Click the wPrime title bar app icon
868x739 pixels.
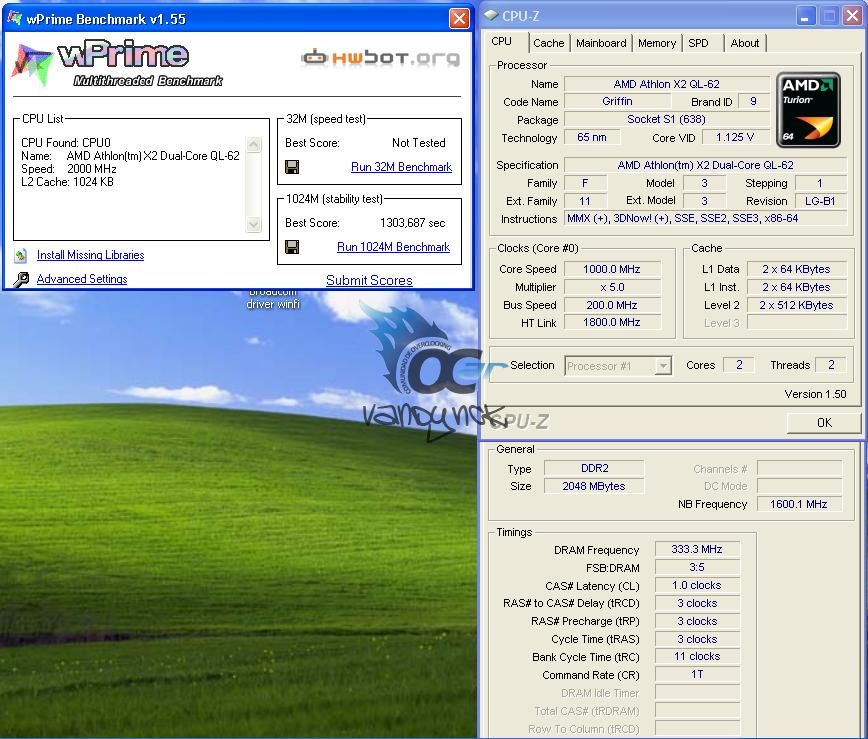point(15,18)
